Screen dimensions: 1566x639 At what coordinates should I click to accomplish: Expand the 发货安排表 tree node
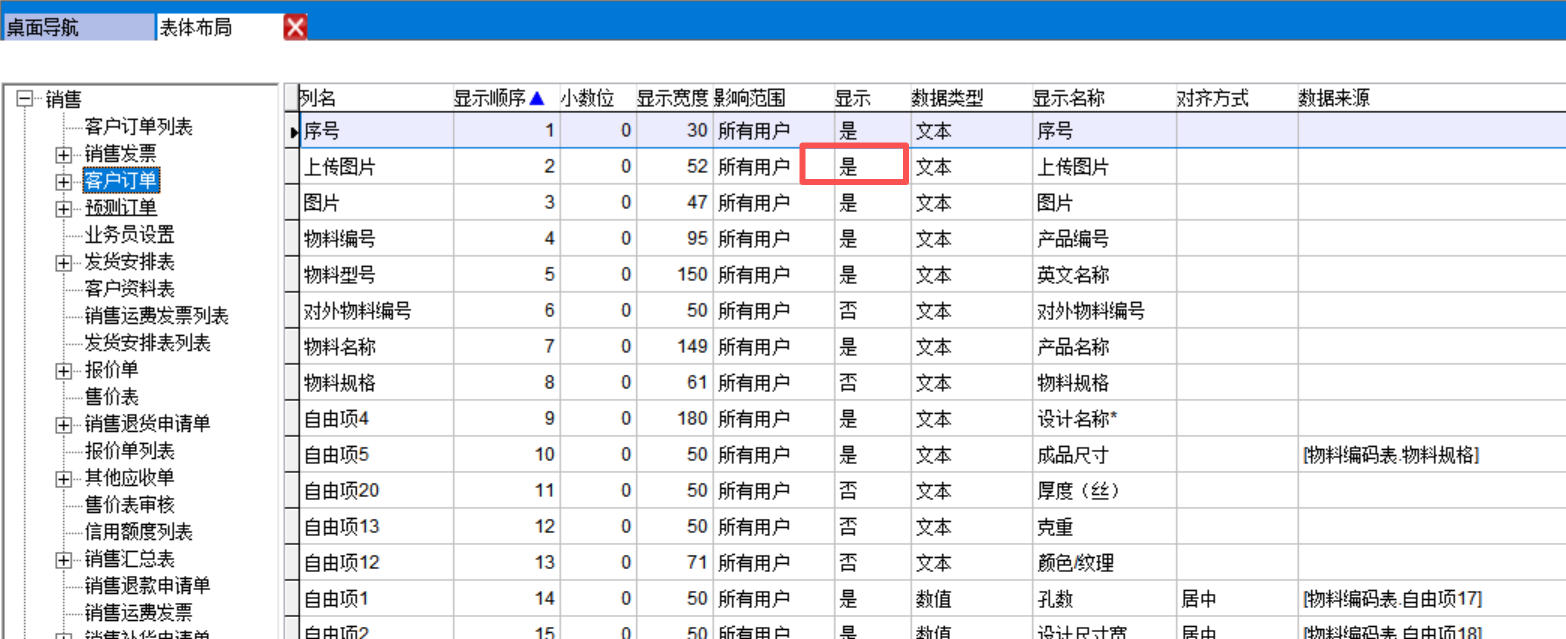(x=64, y=263)
